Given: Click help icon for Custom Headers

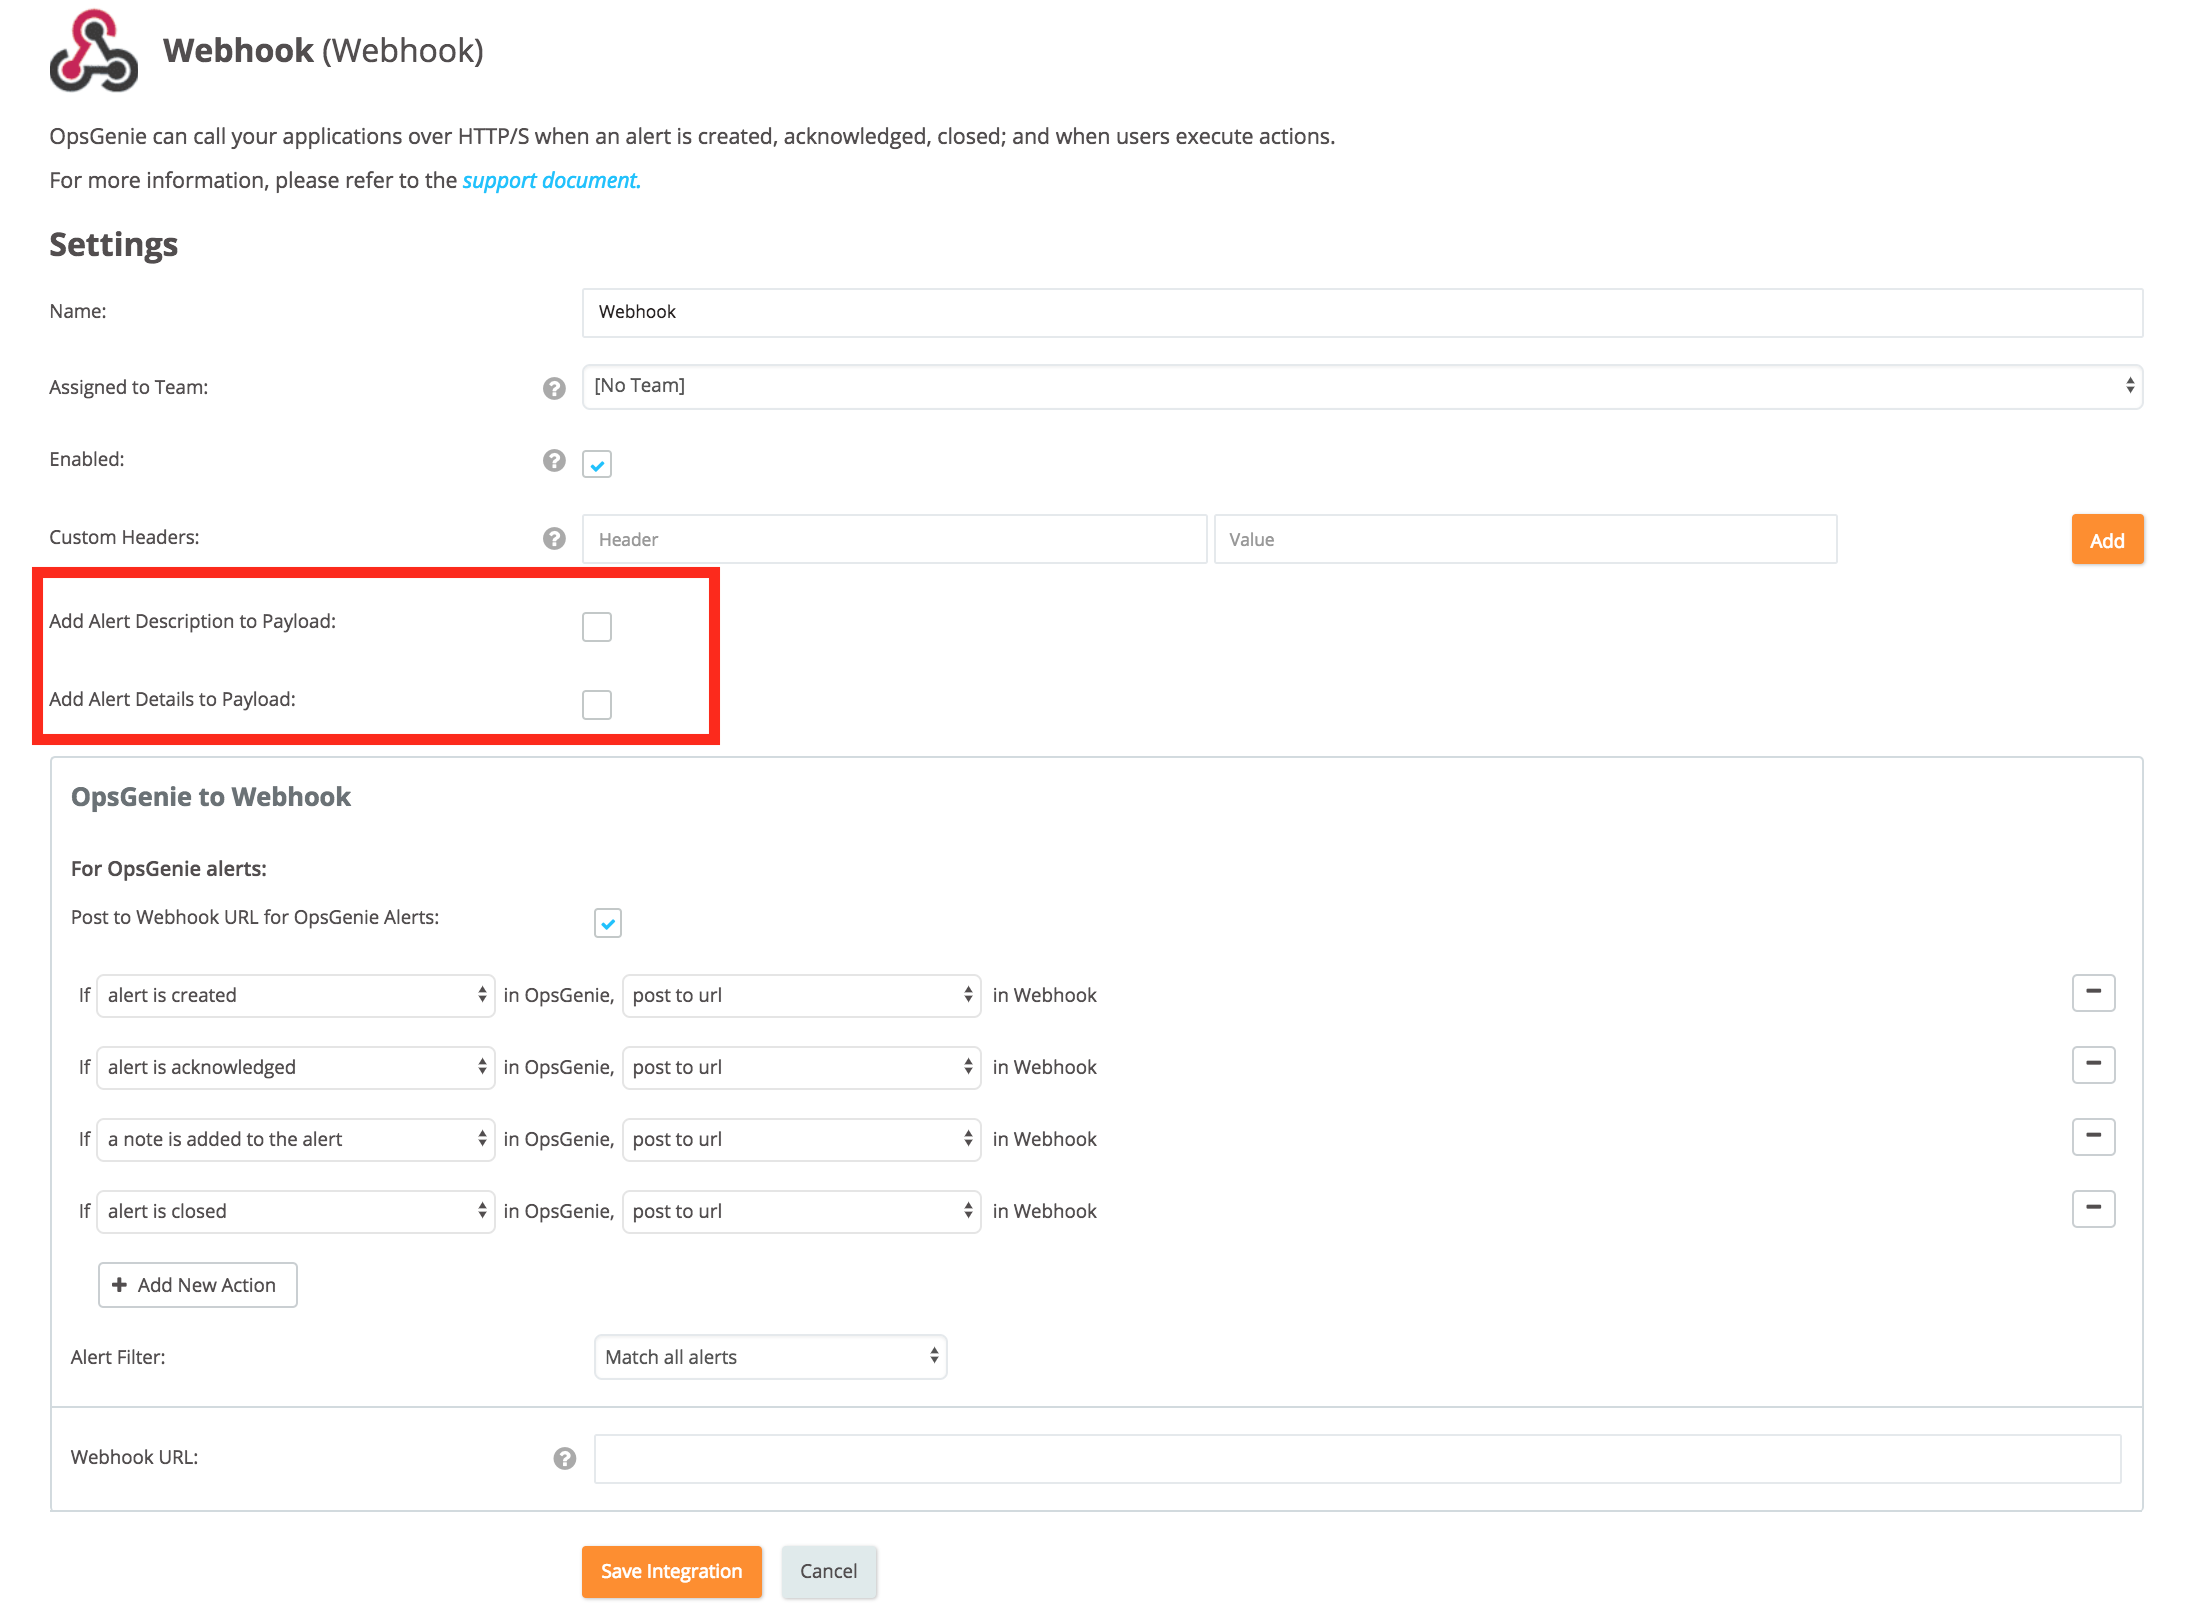Looking at the screenshot, I should click(554, 539).
